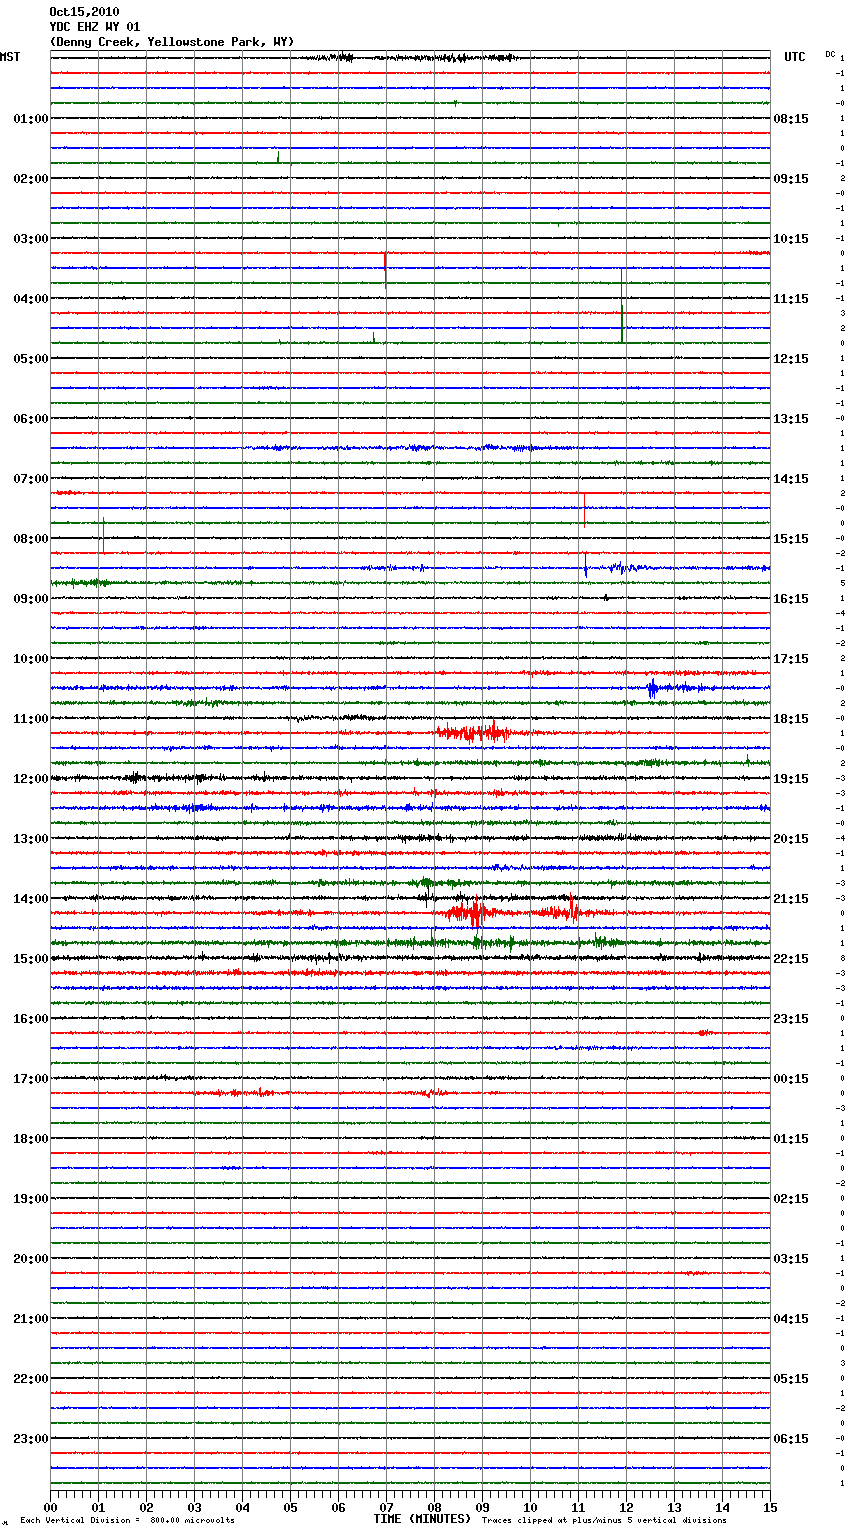Click the MST timezone header
The height and width of the screenshot is (1534, 850).
coord(10,57)
